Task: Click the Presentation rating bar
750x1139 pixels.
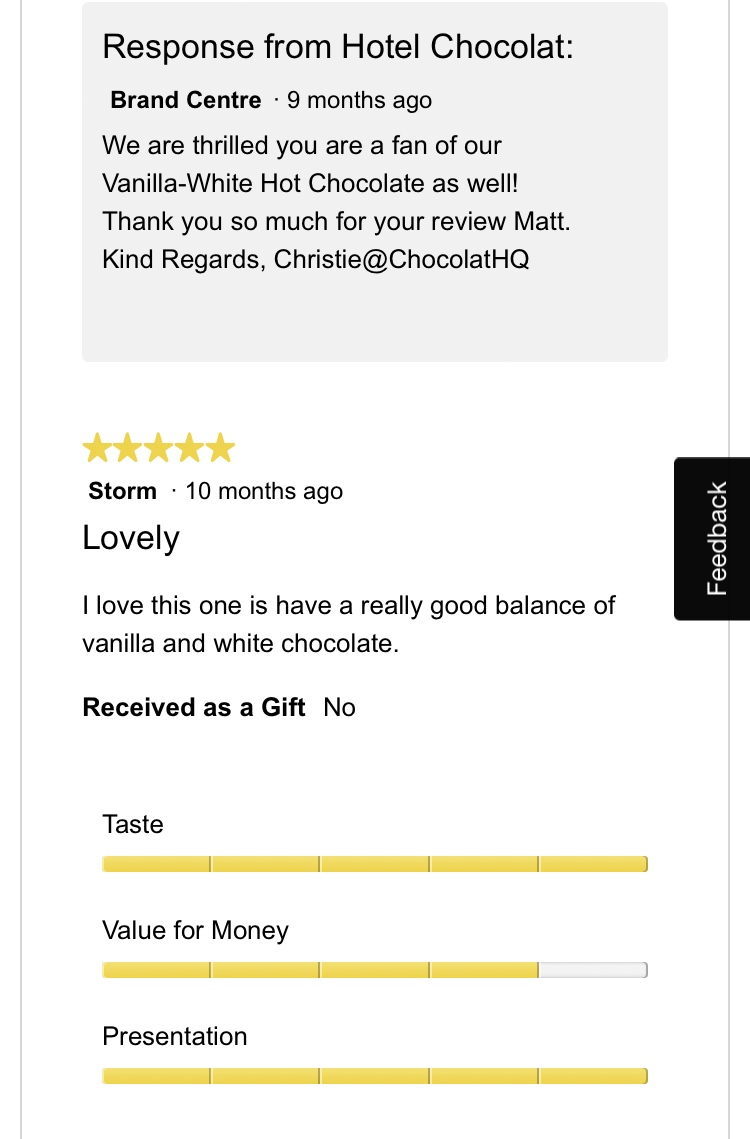Action: click(x=374, y=1076)
